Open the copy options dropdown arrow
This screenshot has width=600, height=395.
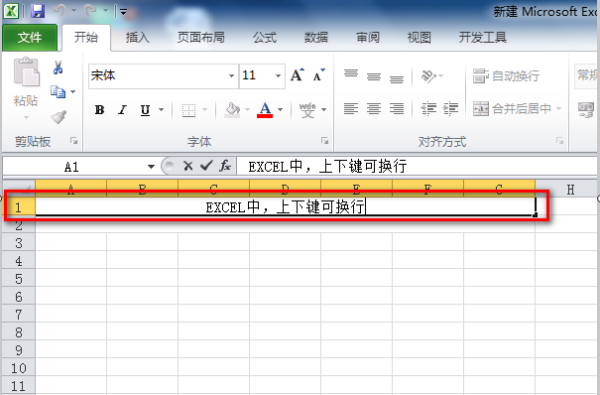(x=73, y=92)
